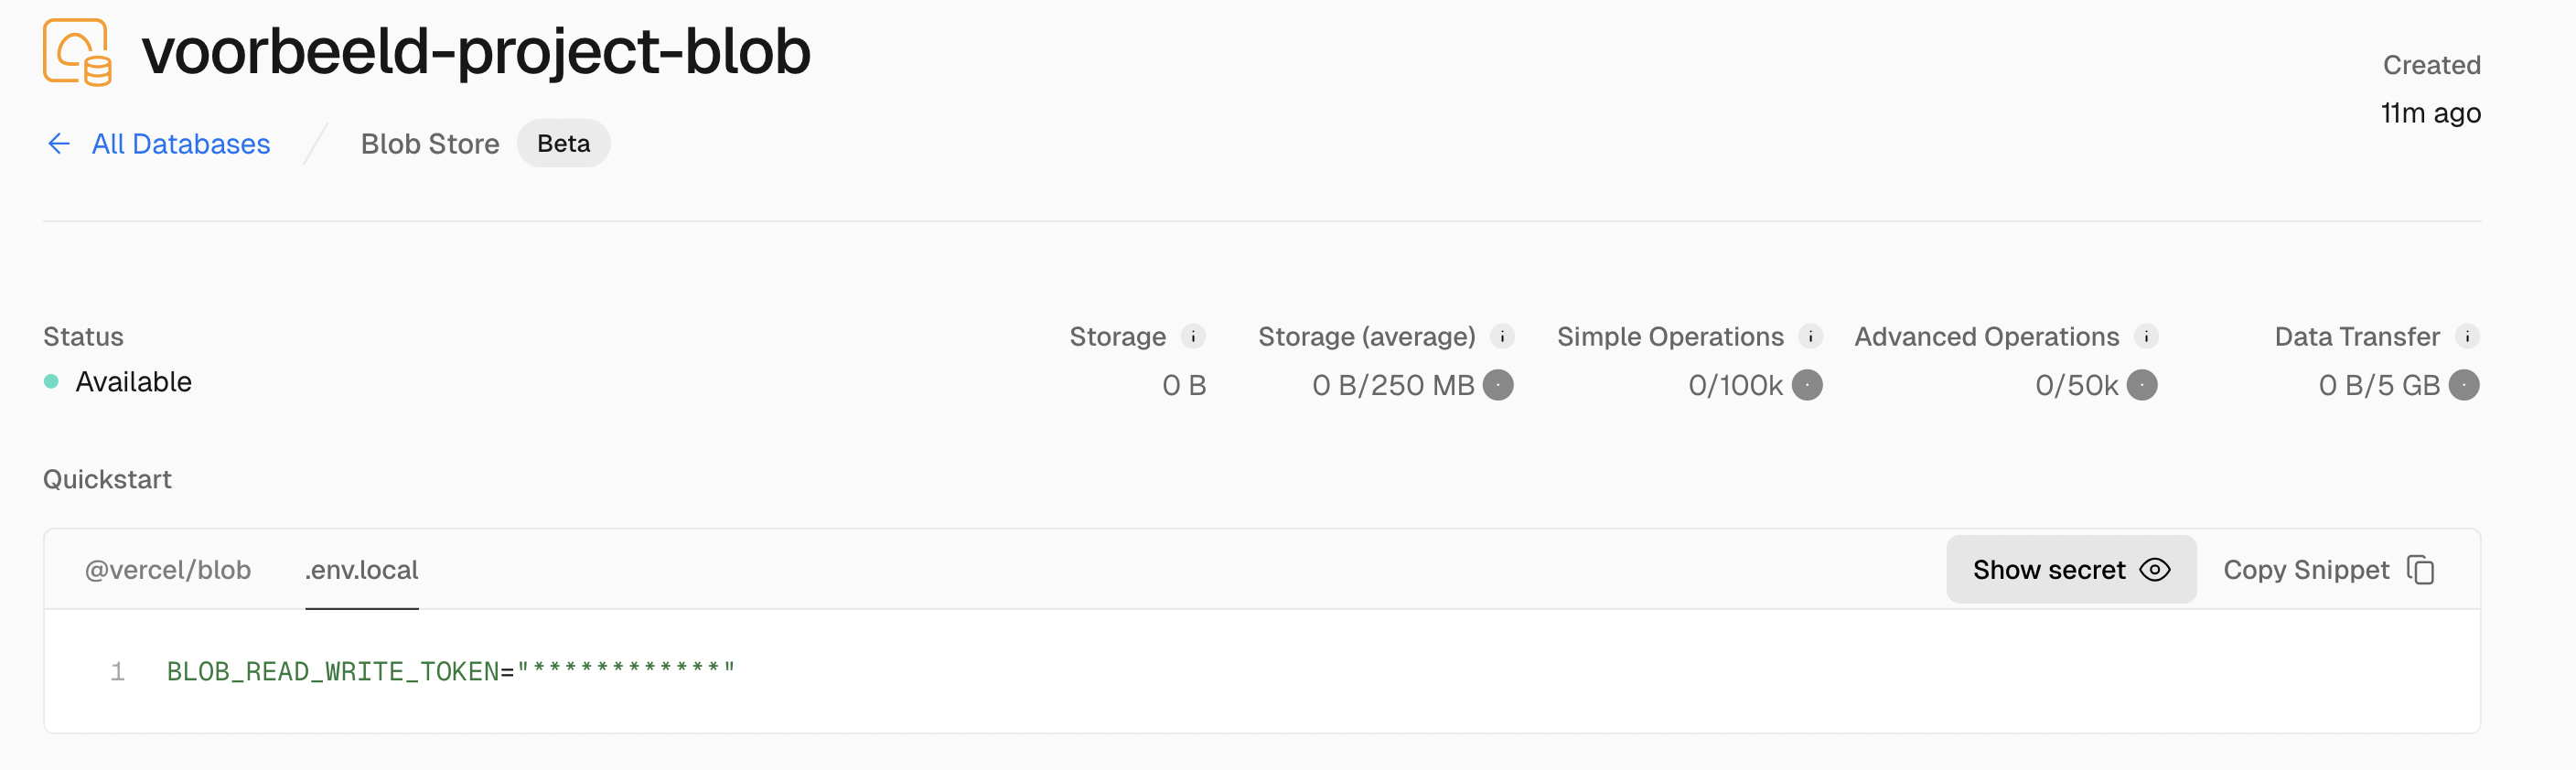
Task: Select the .env.local tab
Action: (x=362, y=570)
